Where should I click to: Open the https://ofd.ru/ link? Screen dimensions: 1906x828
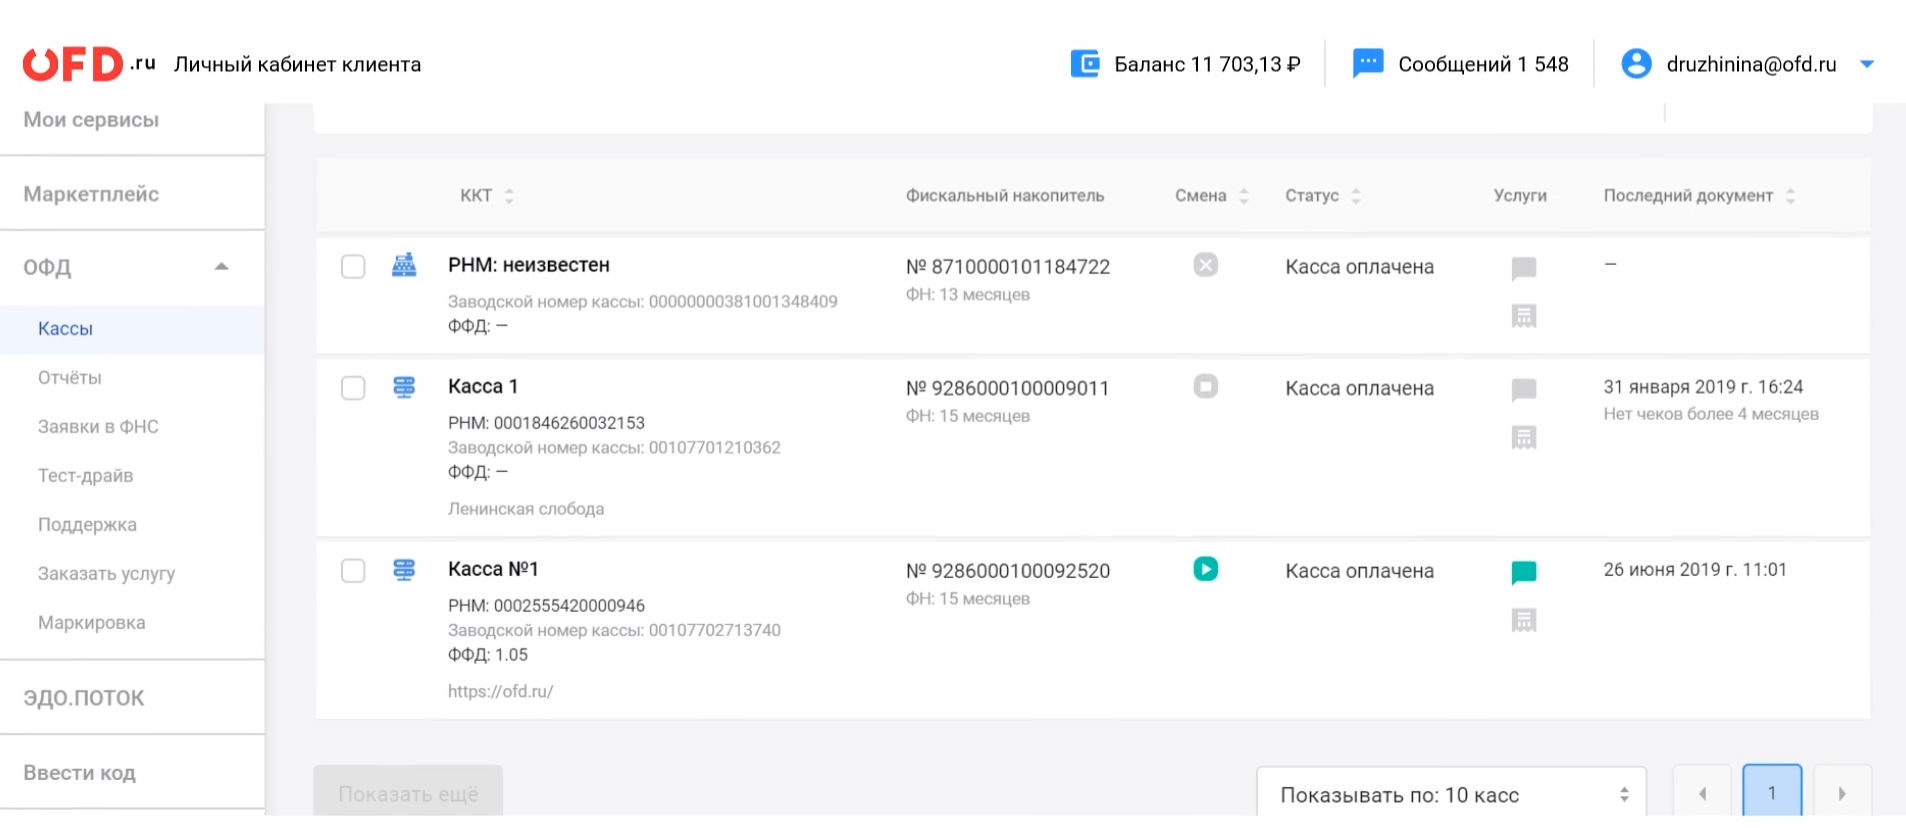500,691
